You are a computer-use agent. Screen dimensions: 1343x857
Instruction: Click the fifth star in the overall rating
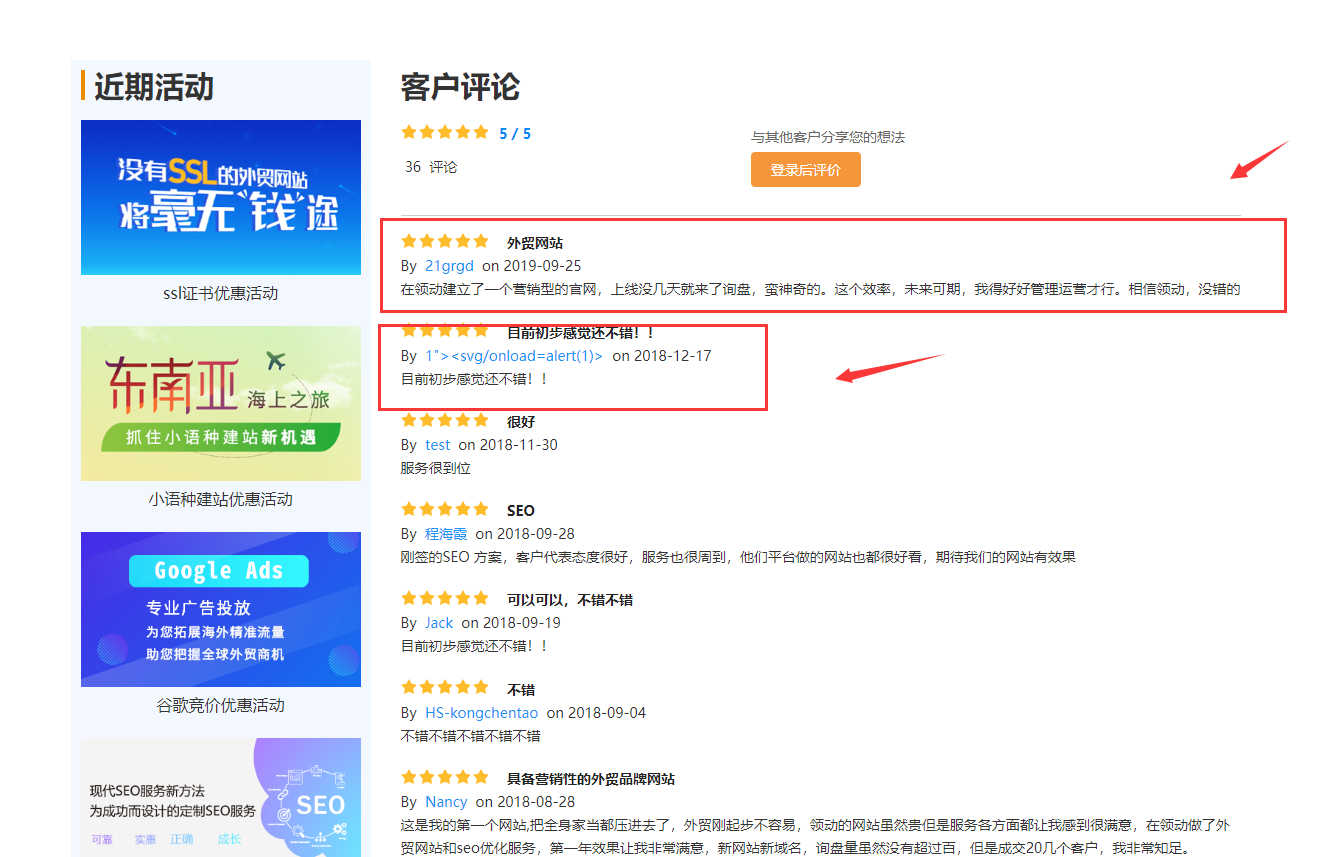482,131
